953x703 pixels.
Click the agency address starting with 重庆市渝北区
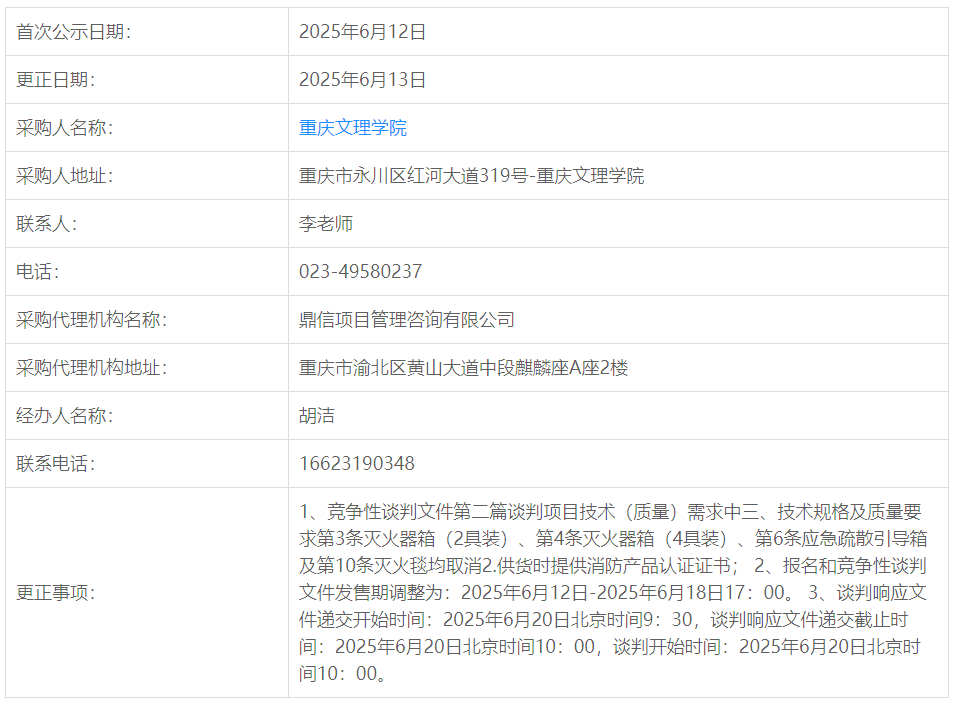click(x=463, y=368)
